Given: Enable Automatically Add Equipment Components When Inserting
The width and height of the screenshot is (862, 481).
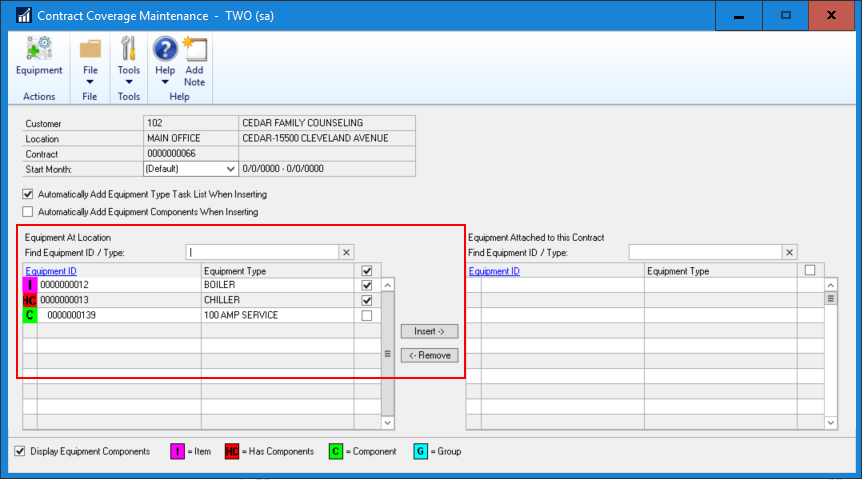Looking at the screenshot, I should click(28, 212).
